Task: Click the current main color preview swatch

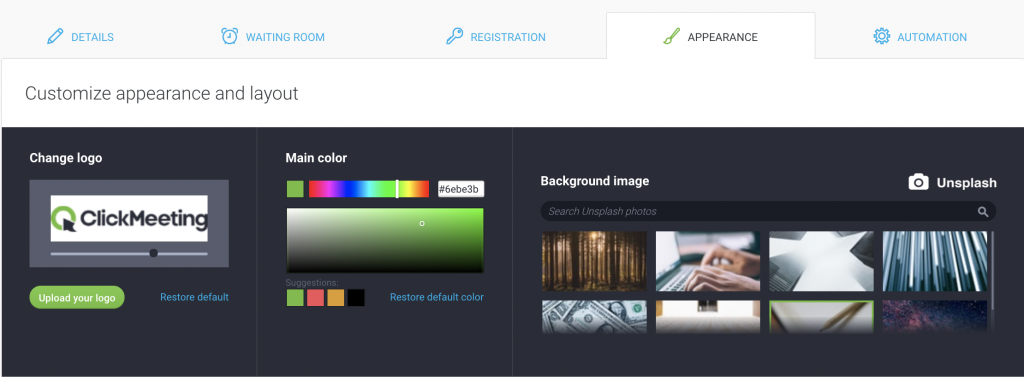Action: 295,189
